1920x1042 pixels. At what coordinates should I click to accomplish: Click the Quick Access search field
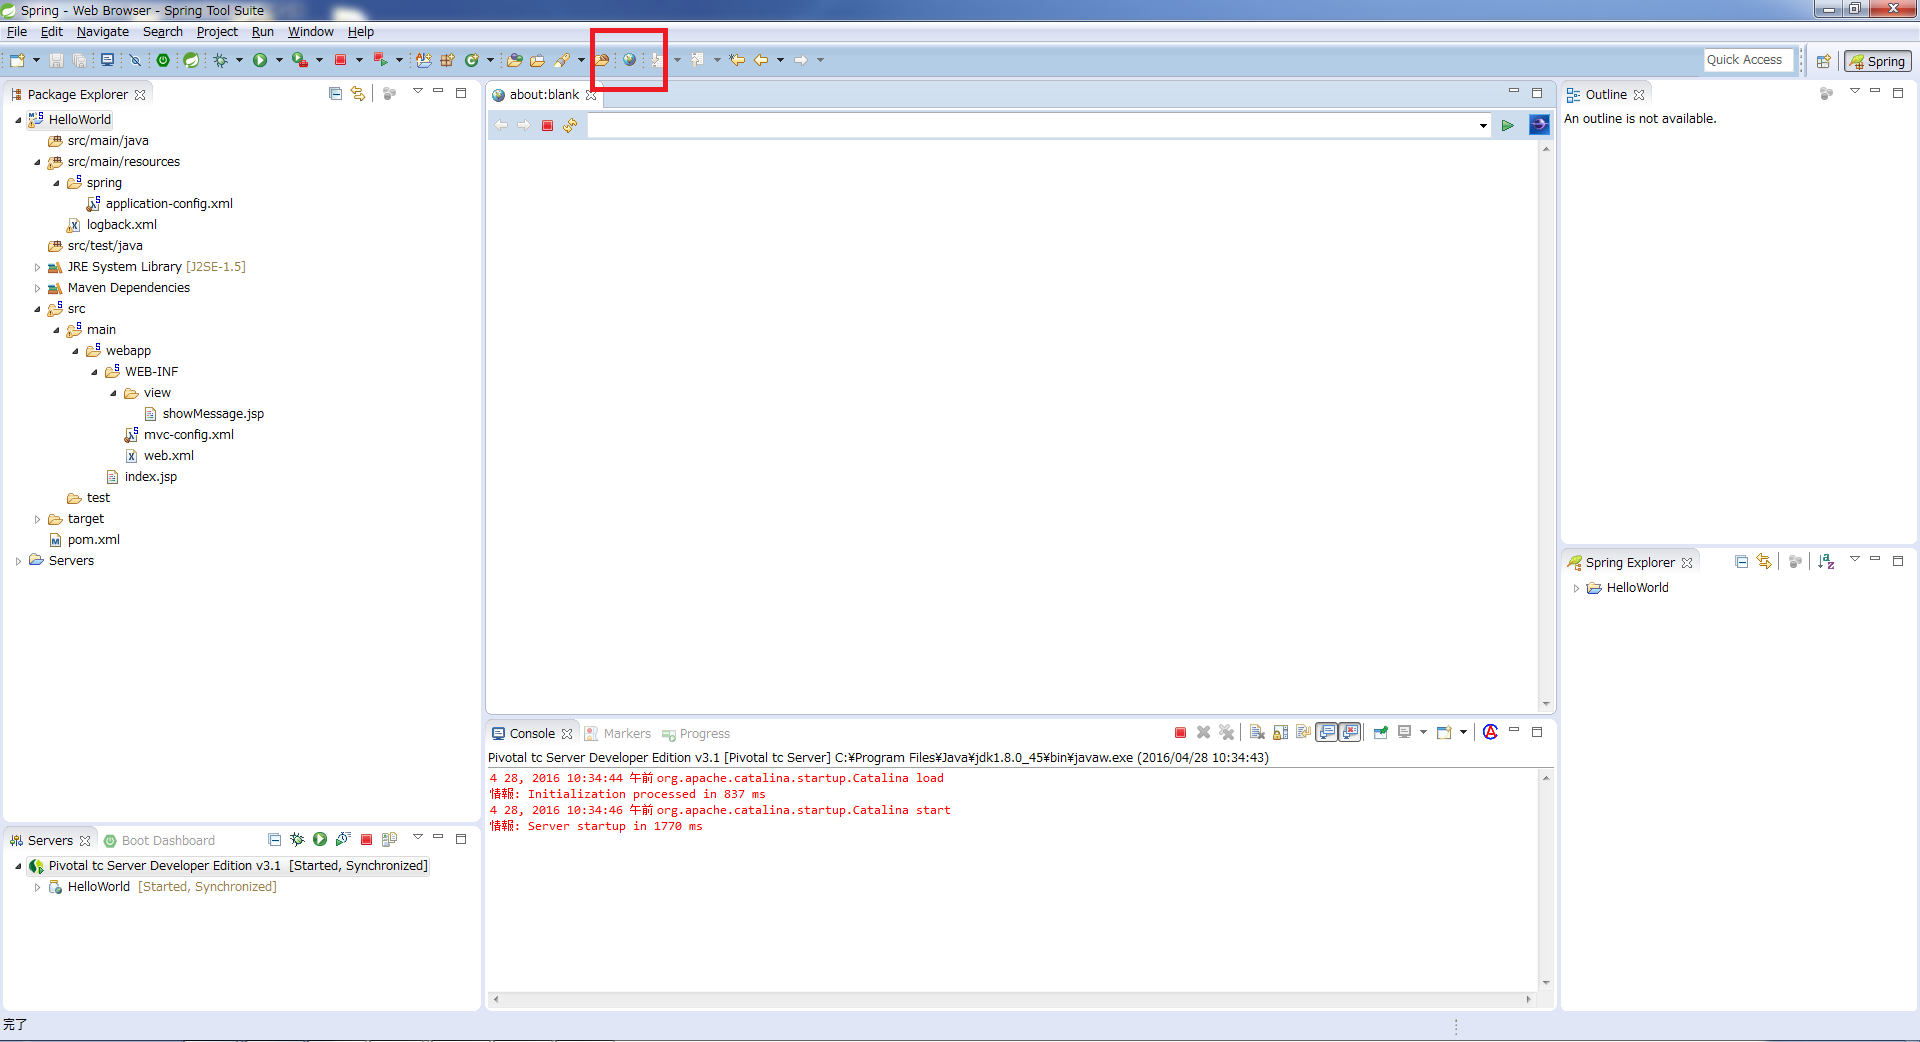1747,60
